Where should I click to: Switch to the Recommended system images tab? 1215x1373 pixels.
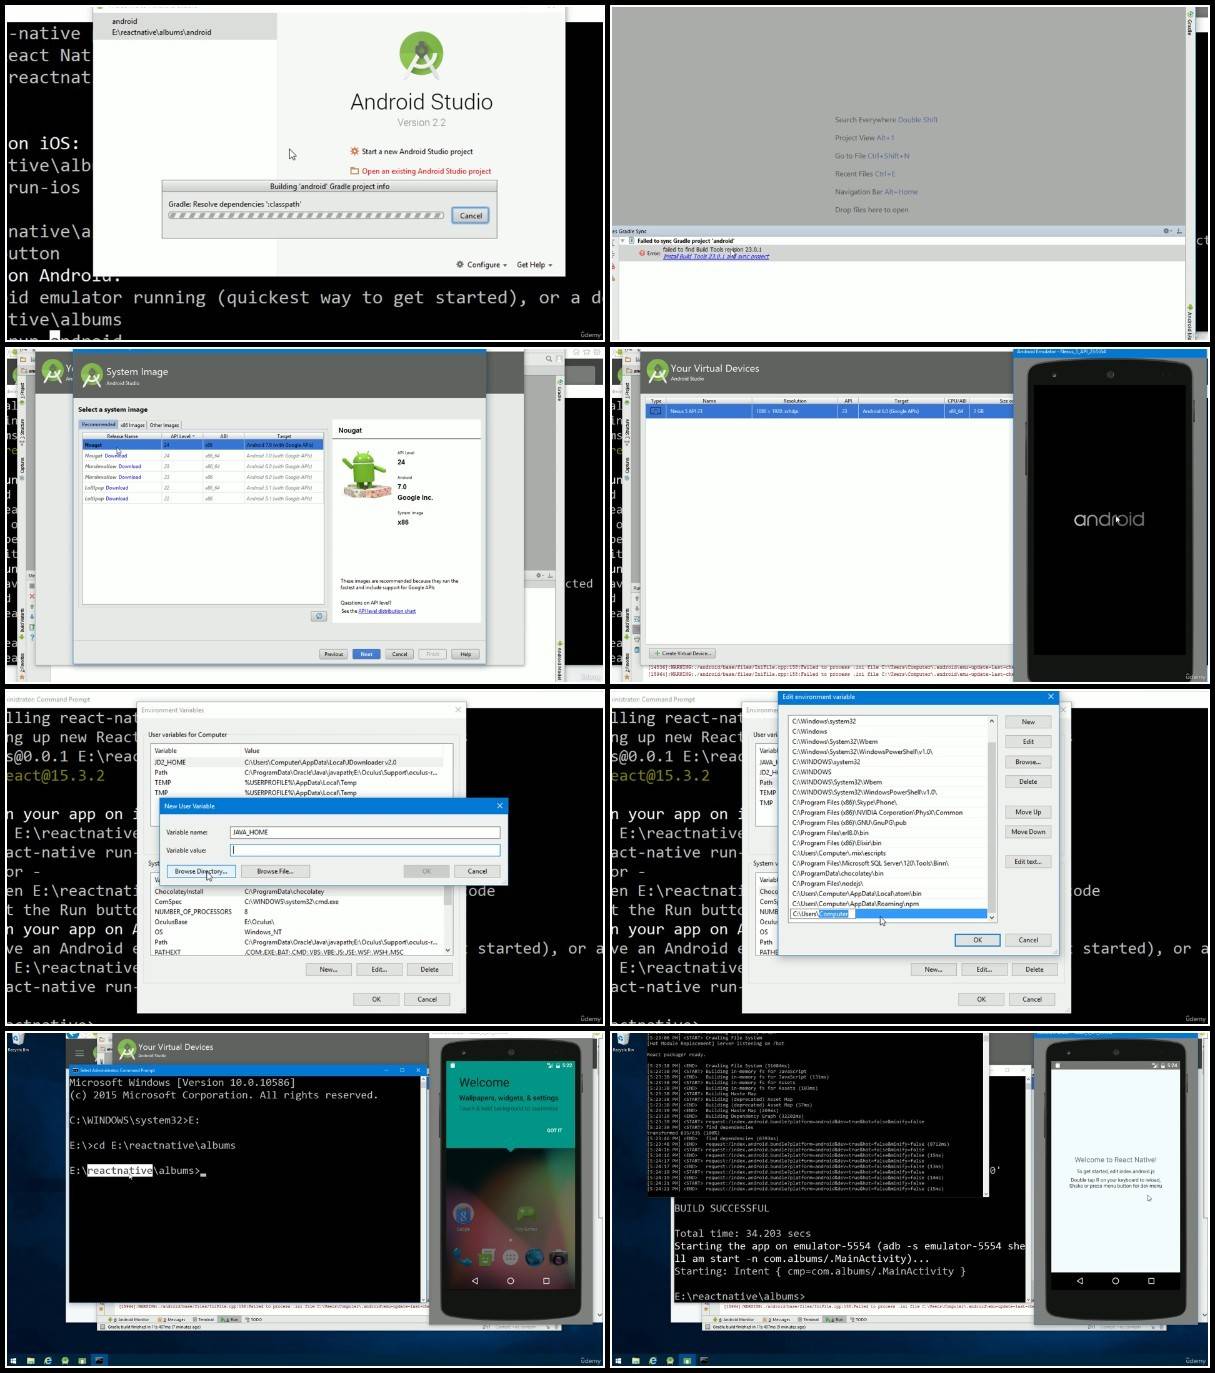(99, 424)
